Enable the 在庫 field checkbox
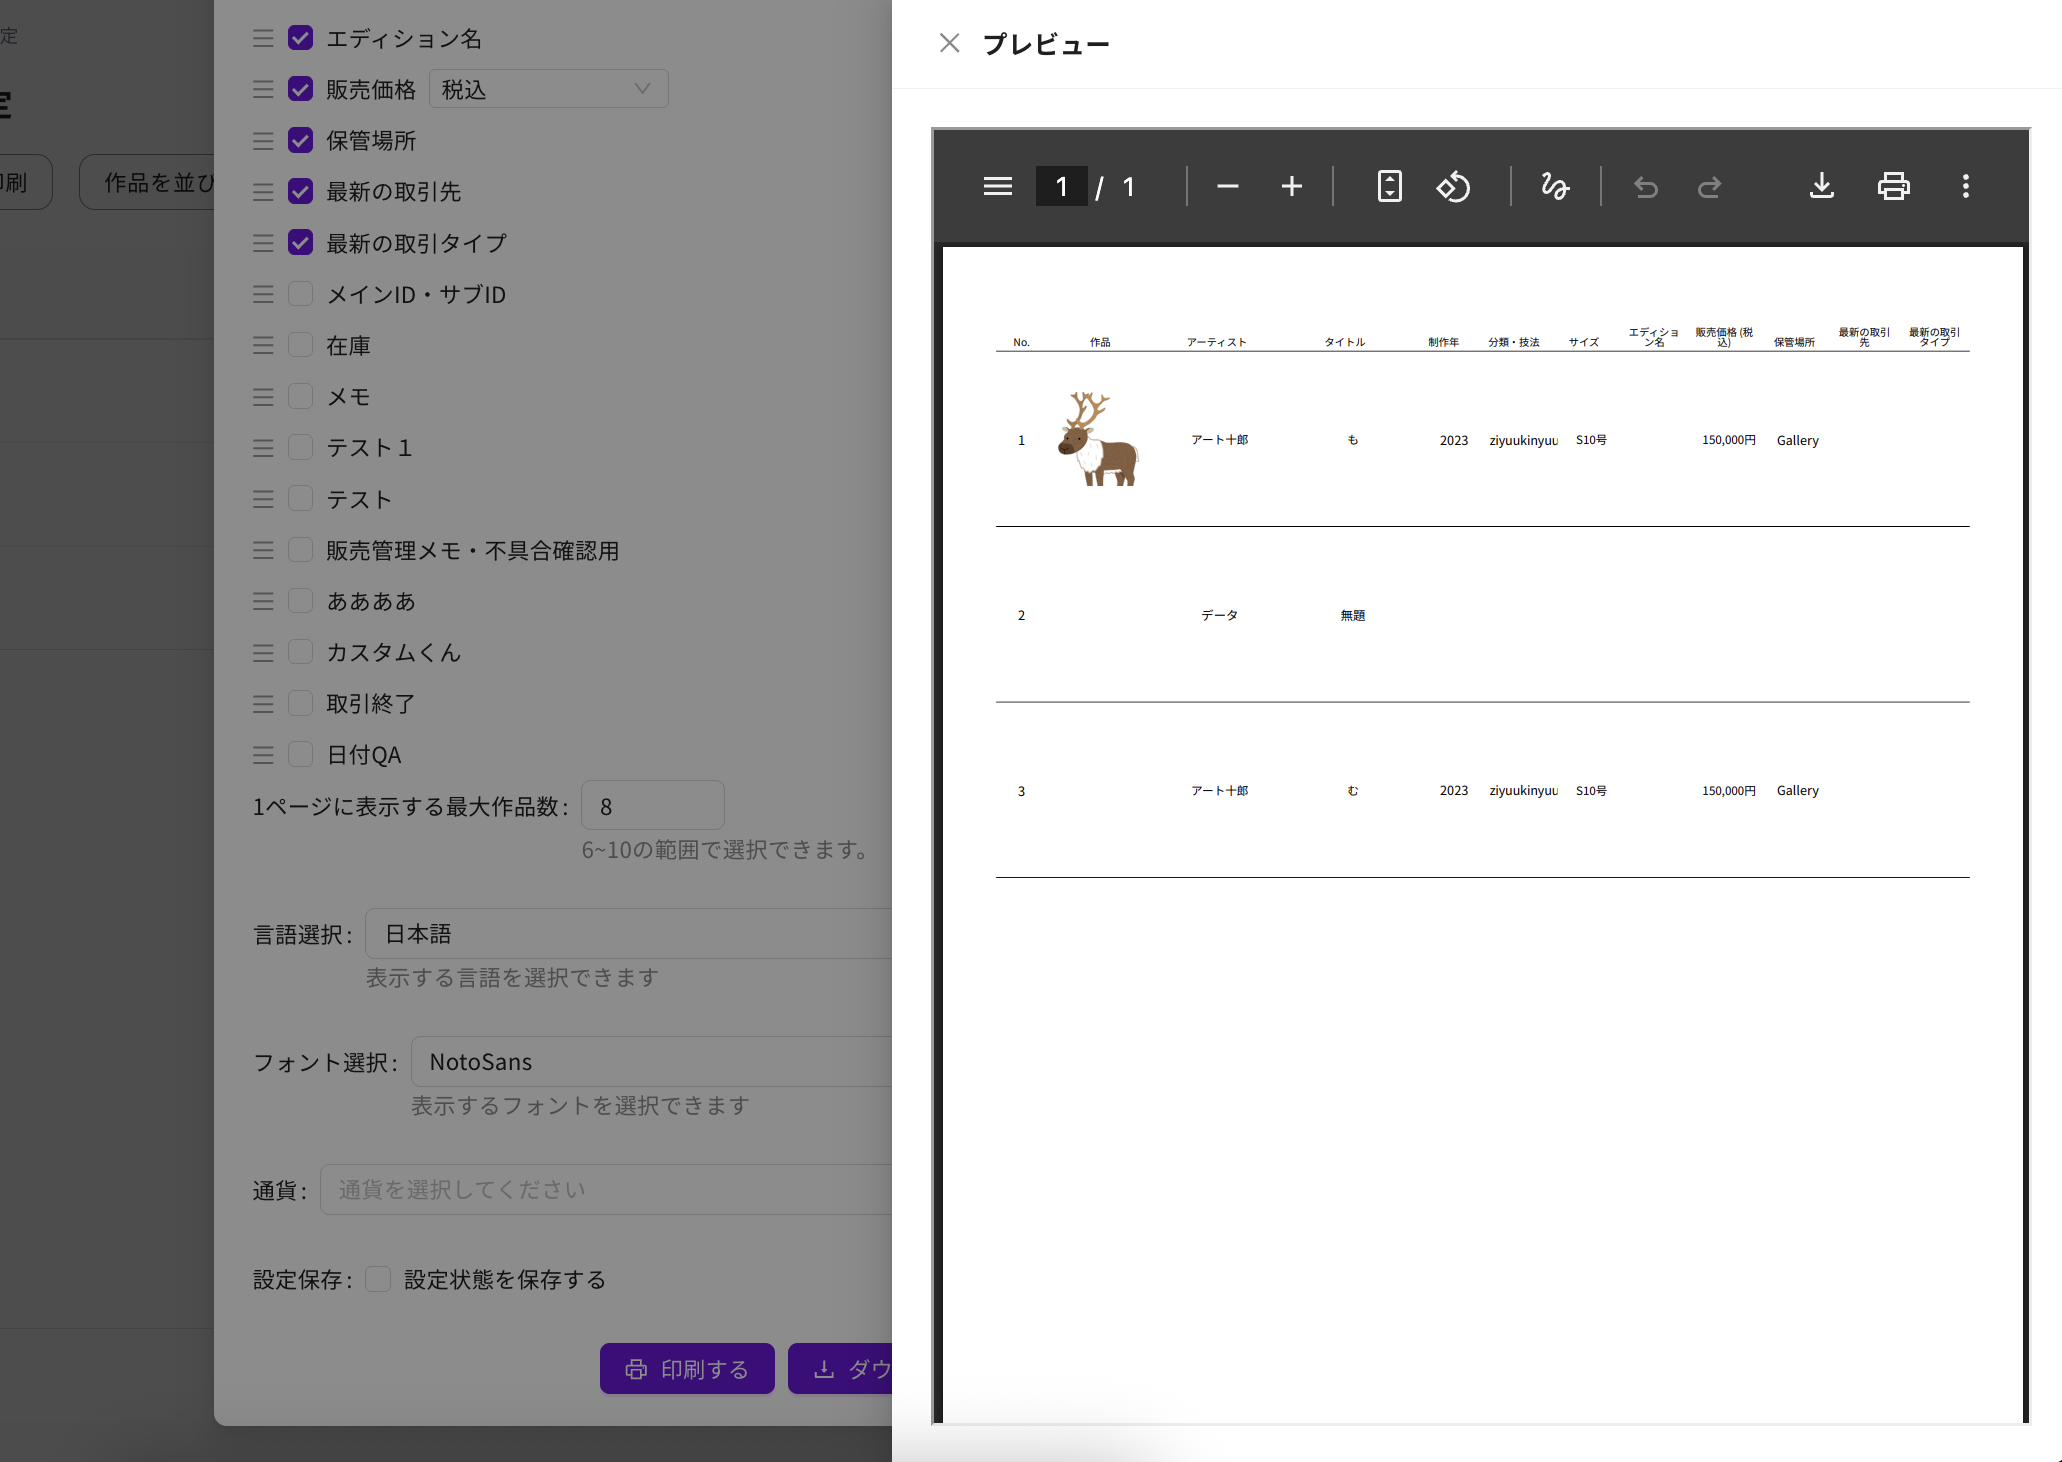 300,345
